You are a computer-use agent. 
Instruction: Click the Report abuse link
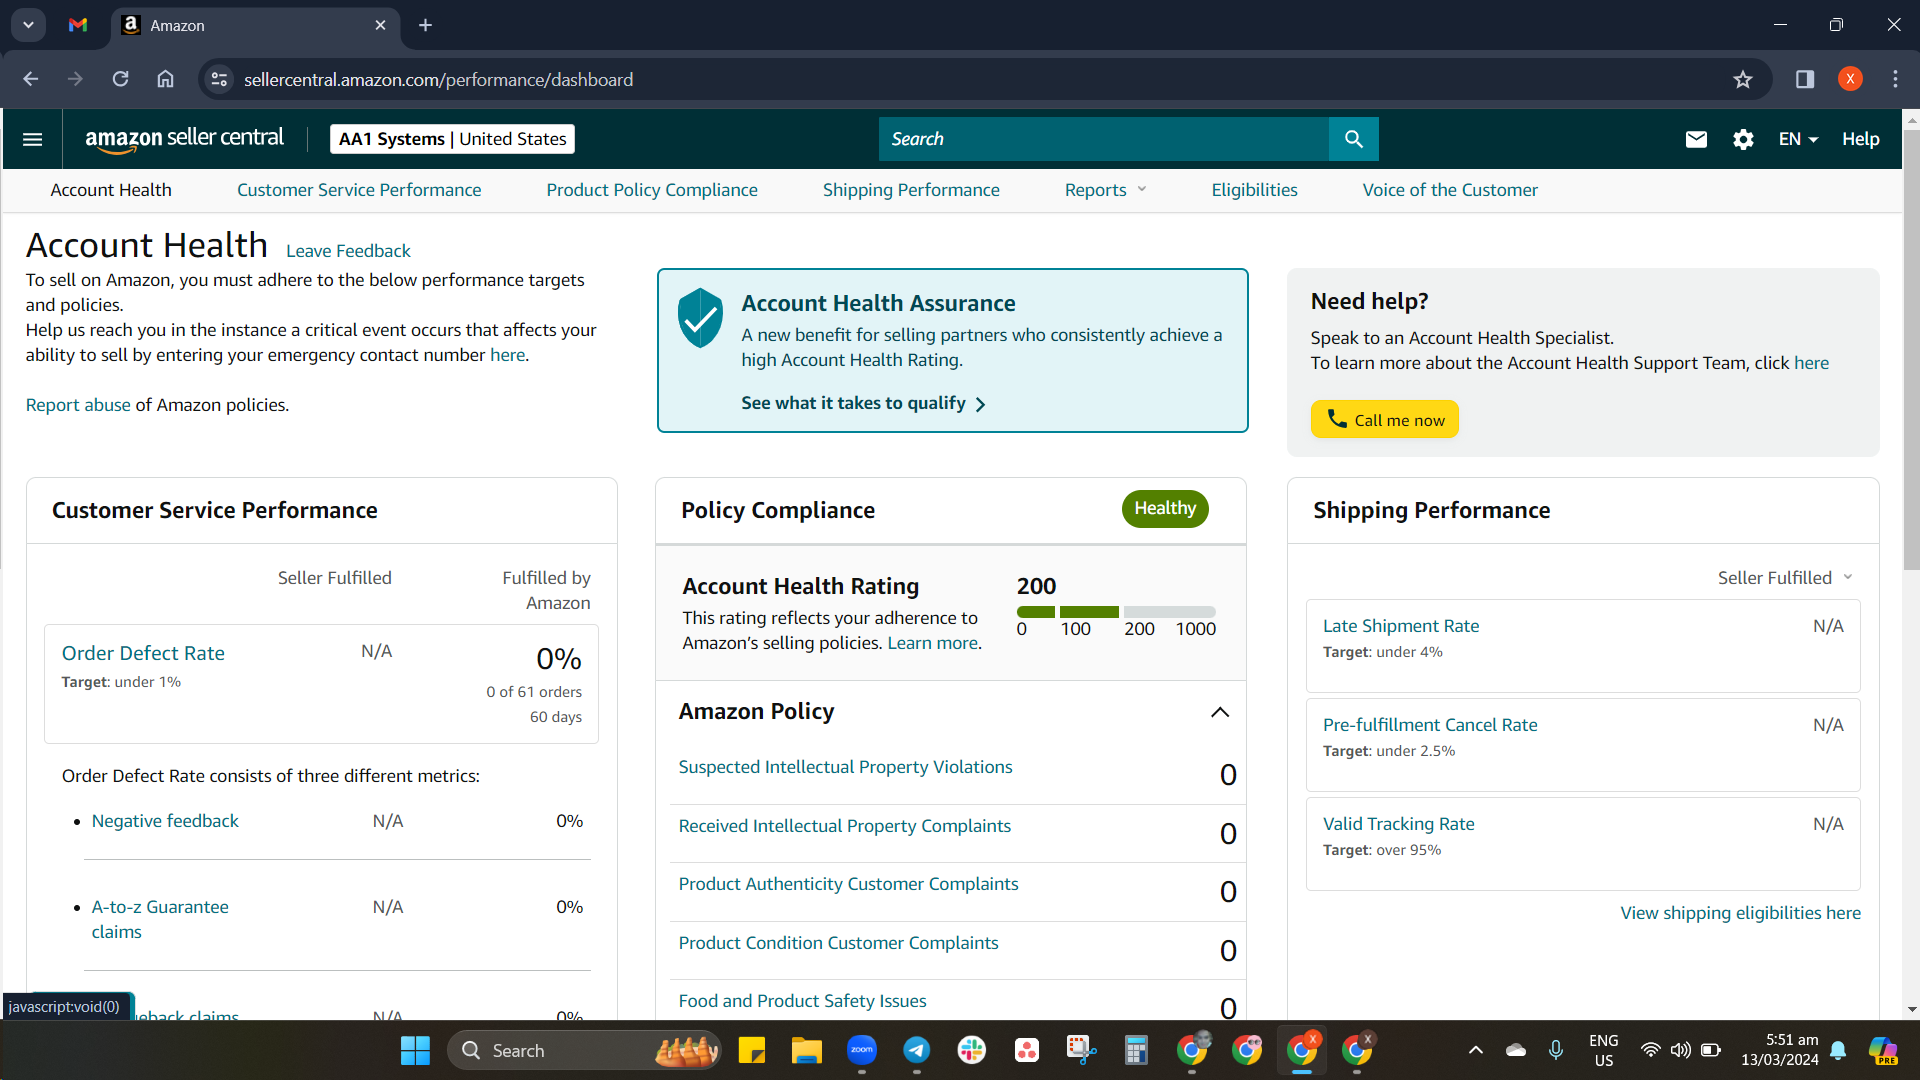tap(78, 405)
